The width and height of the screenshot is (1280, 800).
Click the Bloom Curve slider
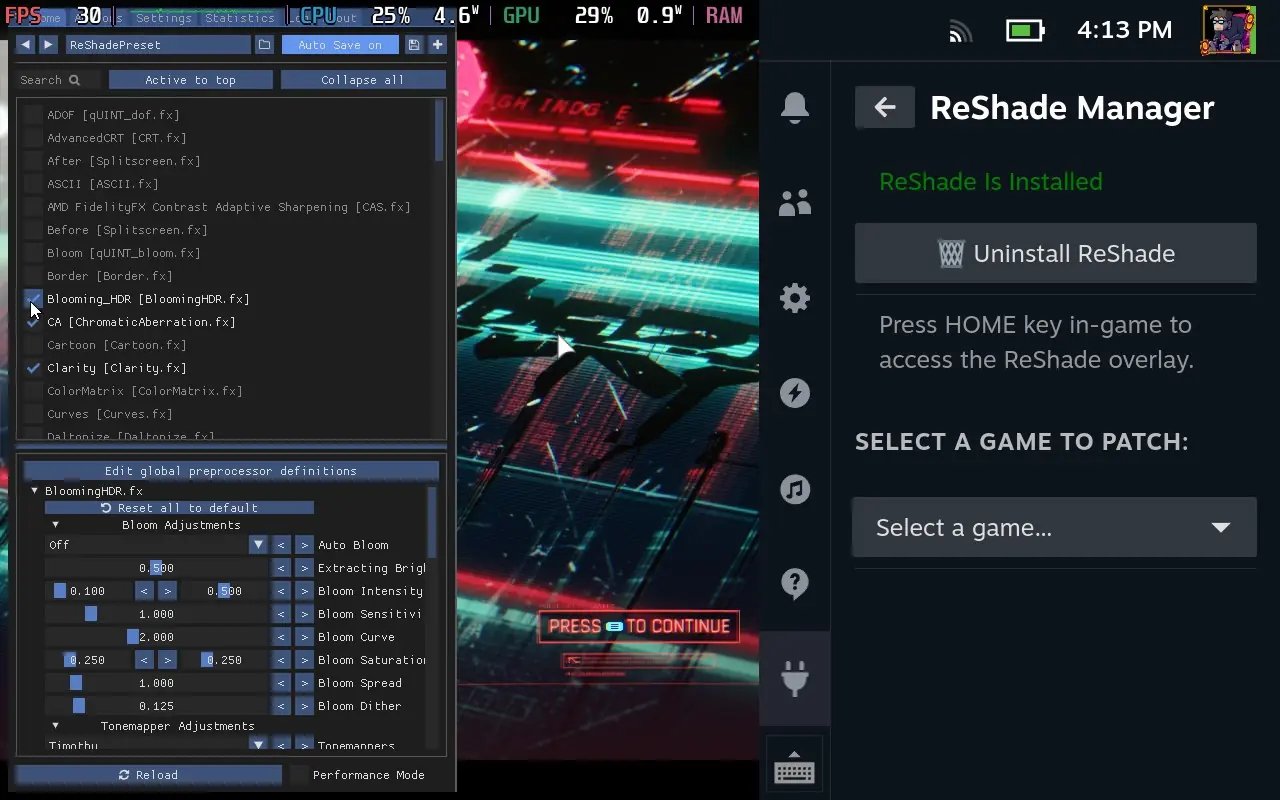[157, 637]
